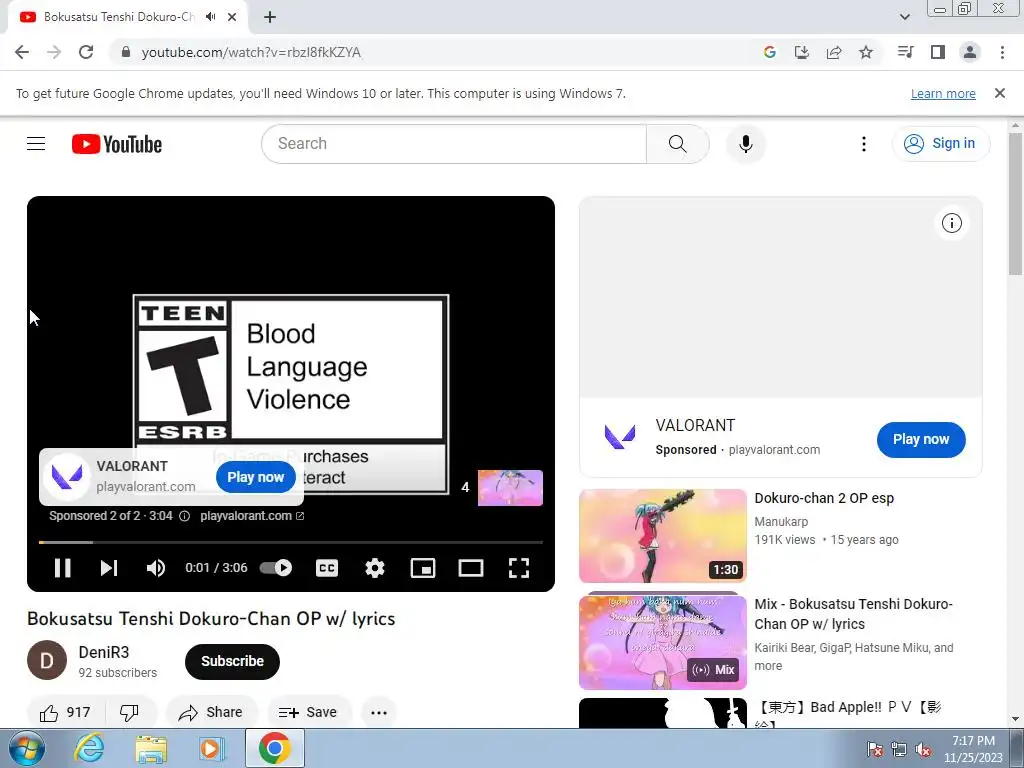
Task: Select the Bokusatsu Tenshi Dokuro-Chan tab
Action: coord(128,17)
